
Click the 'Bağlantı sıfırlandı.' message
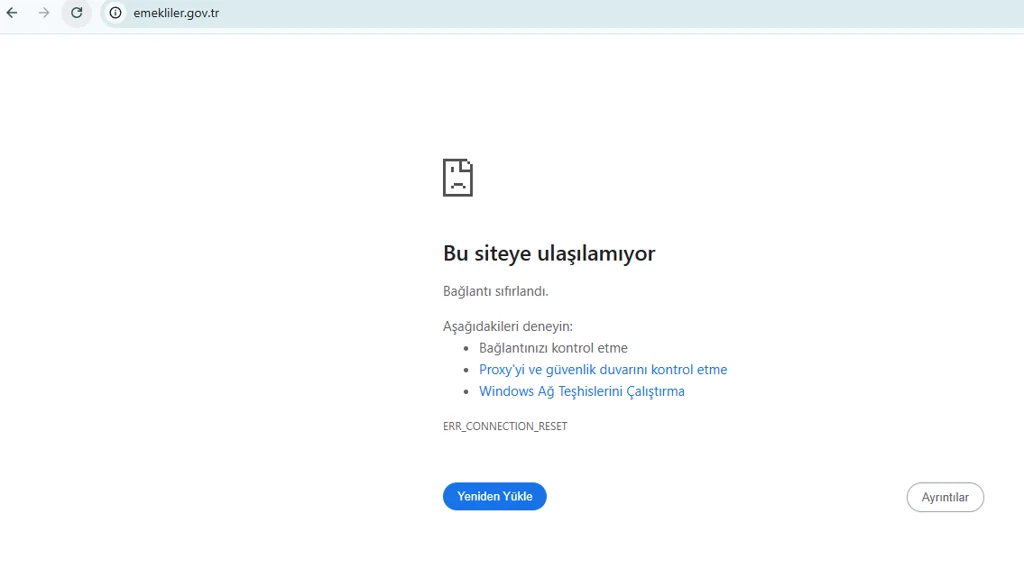[496, 291]
